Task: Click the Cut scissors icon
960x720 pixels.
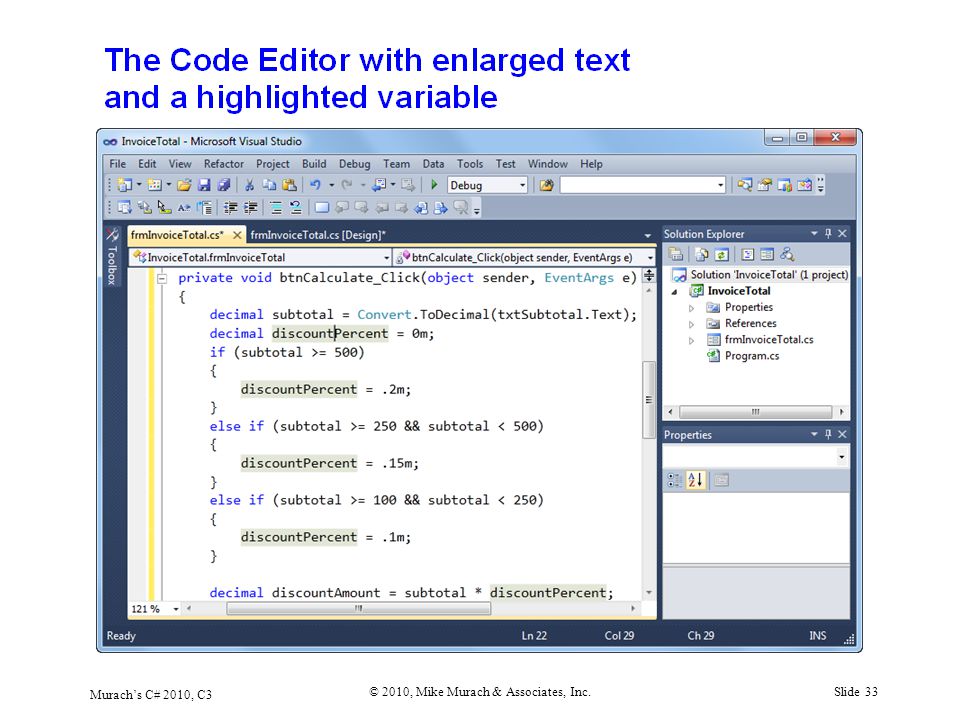Action: [249, 185]
